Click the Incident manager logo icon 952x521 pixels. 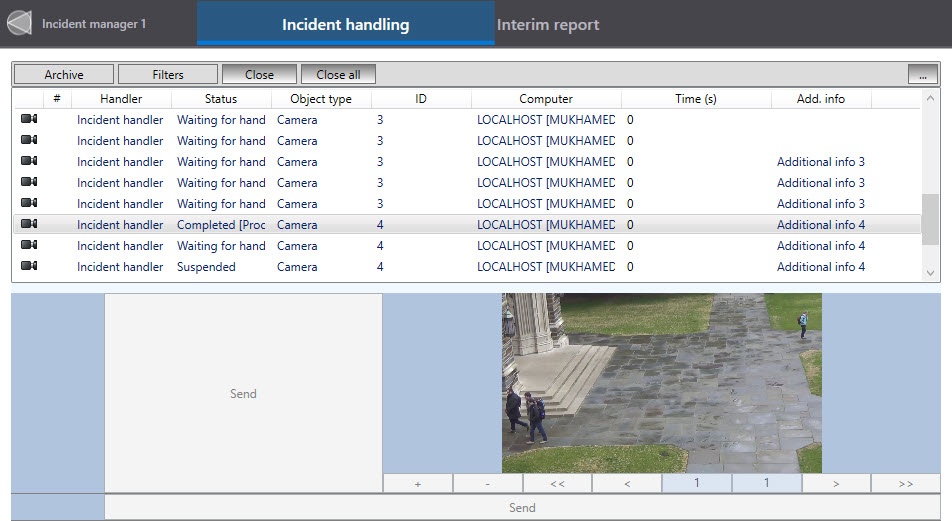tap(19, 23)
